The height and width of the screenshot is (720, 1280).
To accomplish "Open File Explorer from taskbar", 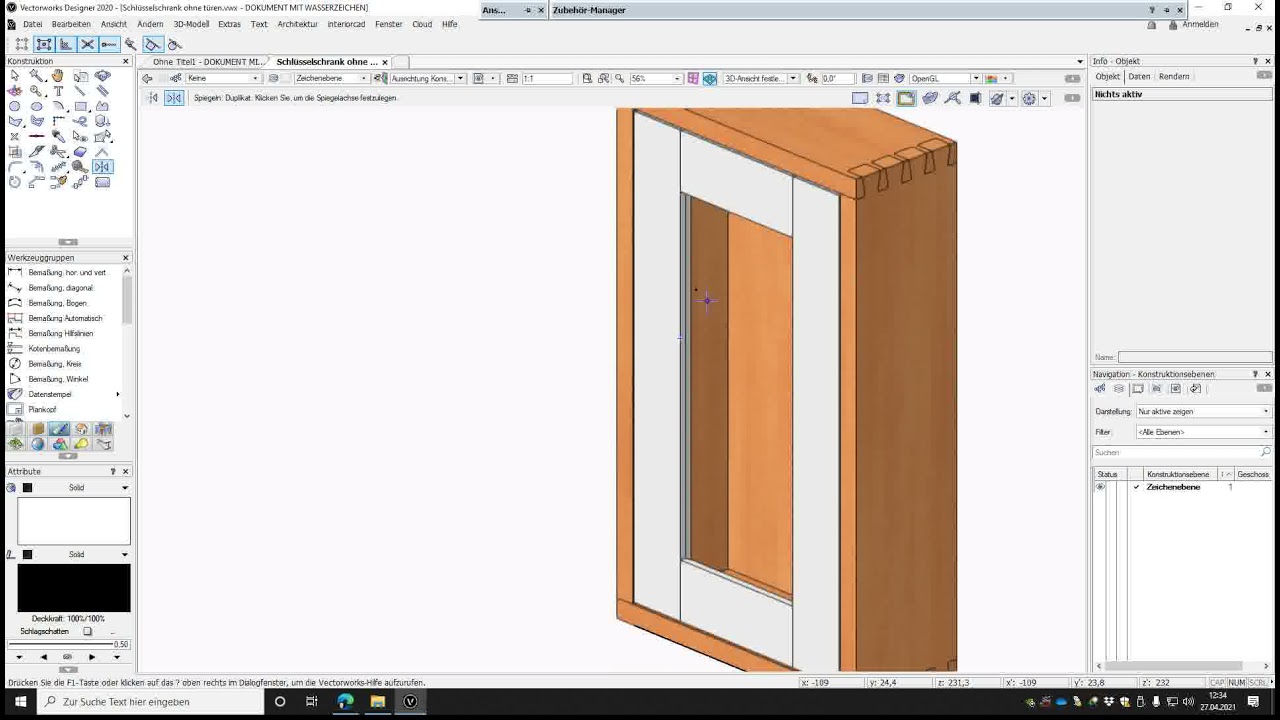I will [x=377, y=702].
